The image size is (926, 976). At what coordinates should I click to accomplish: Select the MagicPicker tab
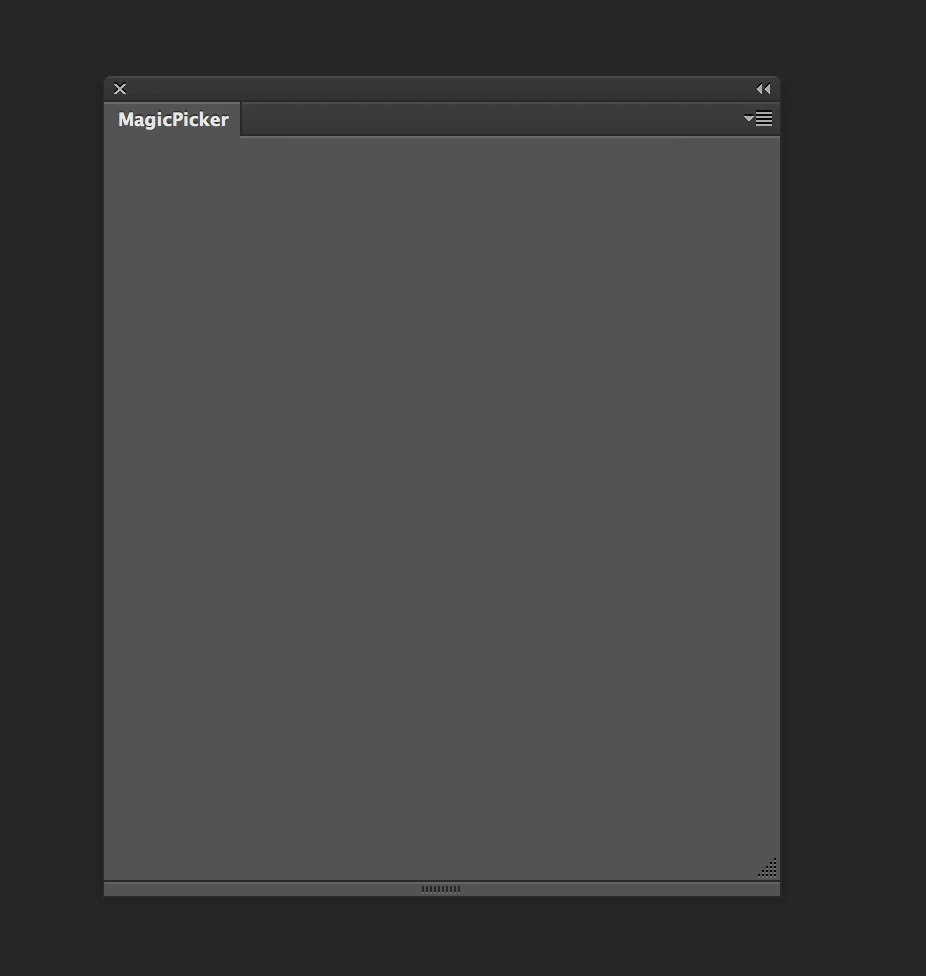coord(173,120)
